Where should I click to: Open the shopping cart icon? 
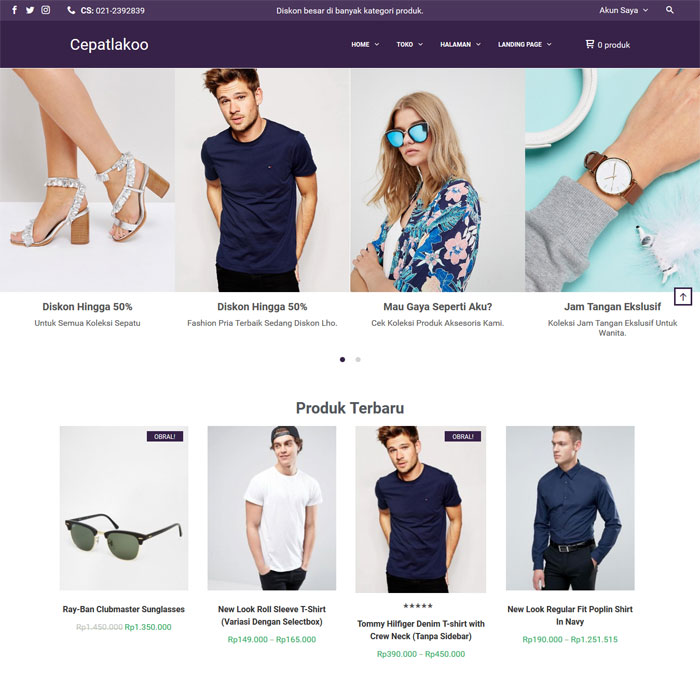pyautogui.click(x=590, y=44)
